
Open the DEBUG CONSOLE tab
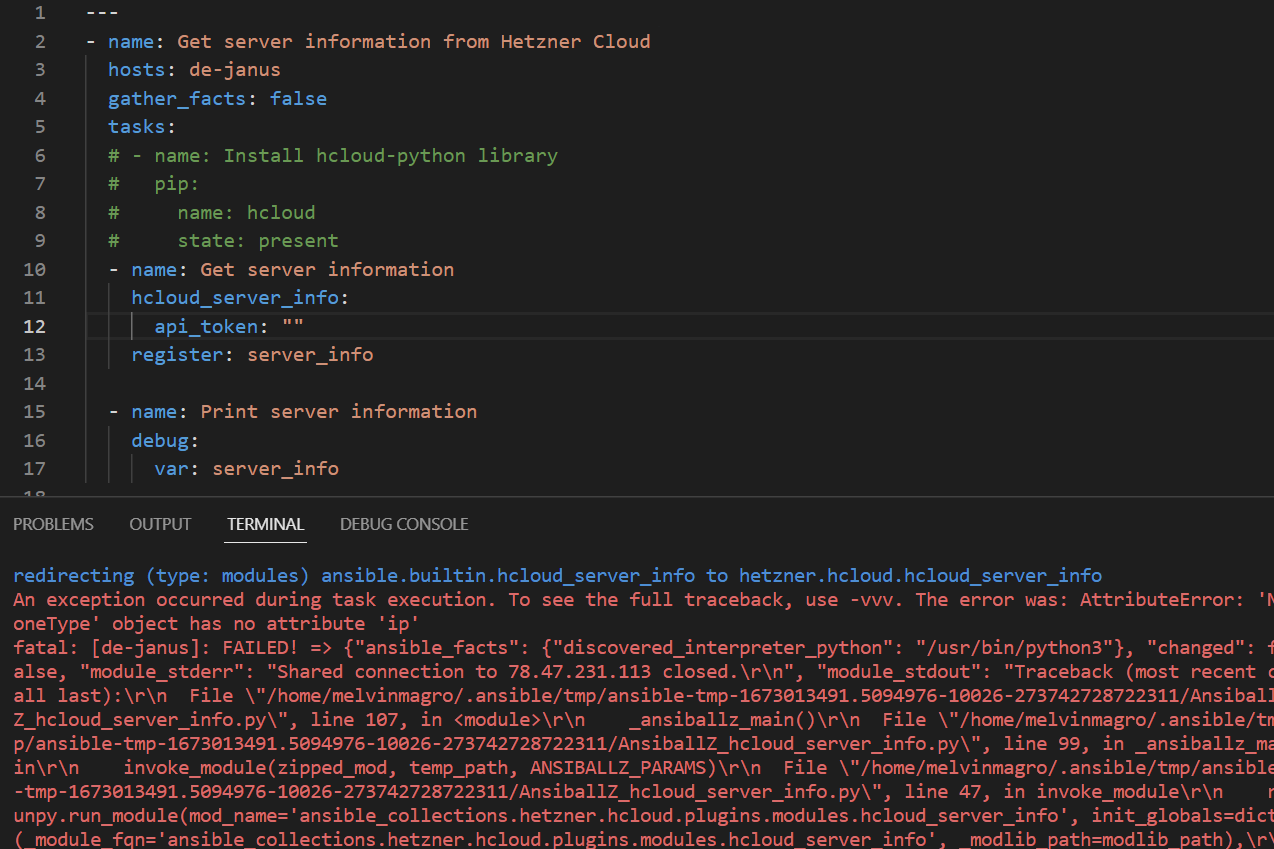404,524
